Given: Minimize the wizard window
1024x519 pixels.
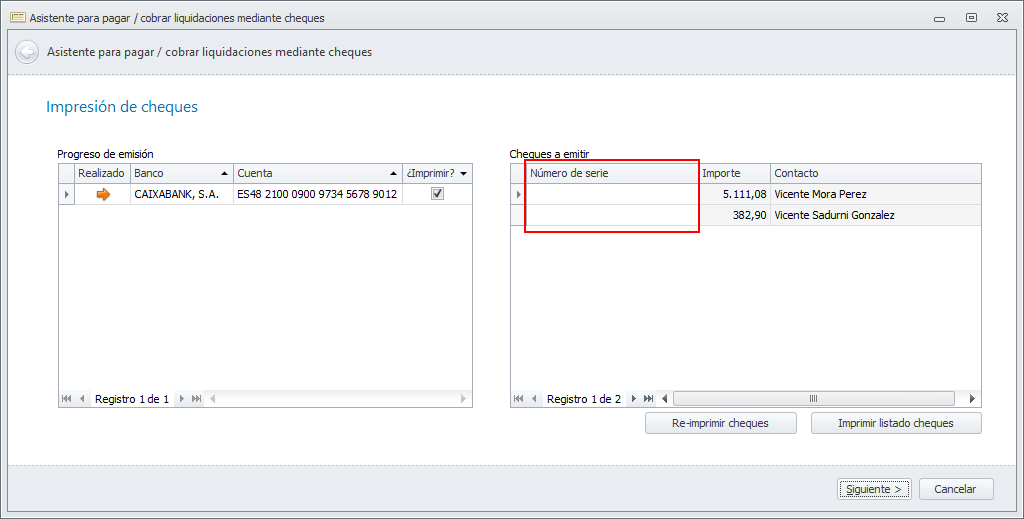Looking at the screenshot, I should (x=940, y=18).
